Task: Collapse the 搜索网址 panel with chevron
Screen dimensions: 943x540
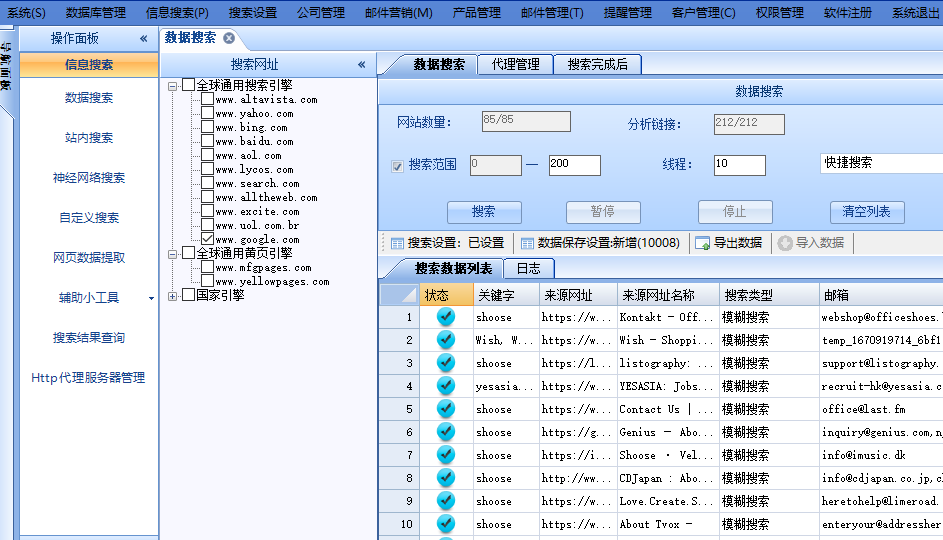Action: point(361,64)
